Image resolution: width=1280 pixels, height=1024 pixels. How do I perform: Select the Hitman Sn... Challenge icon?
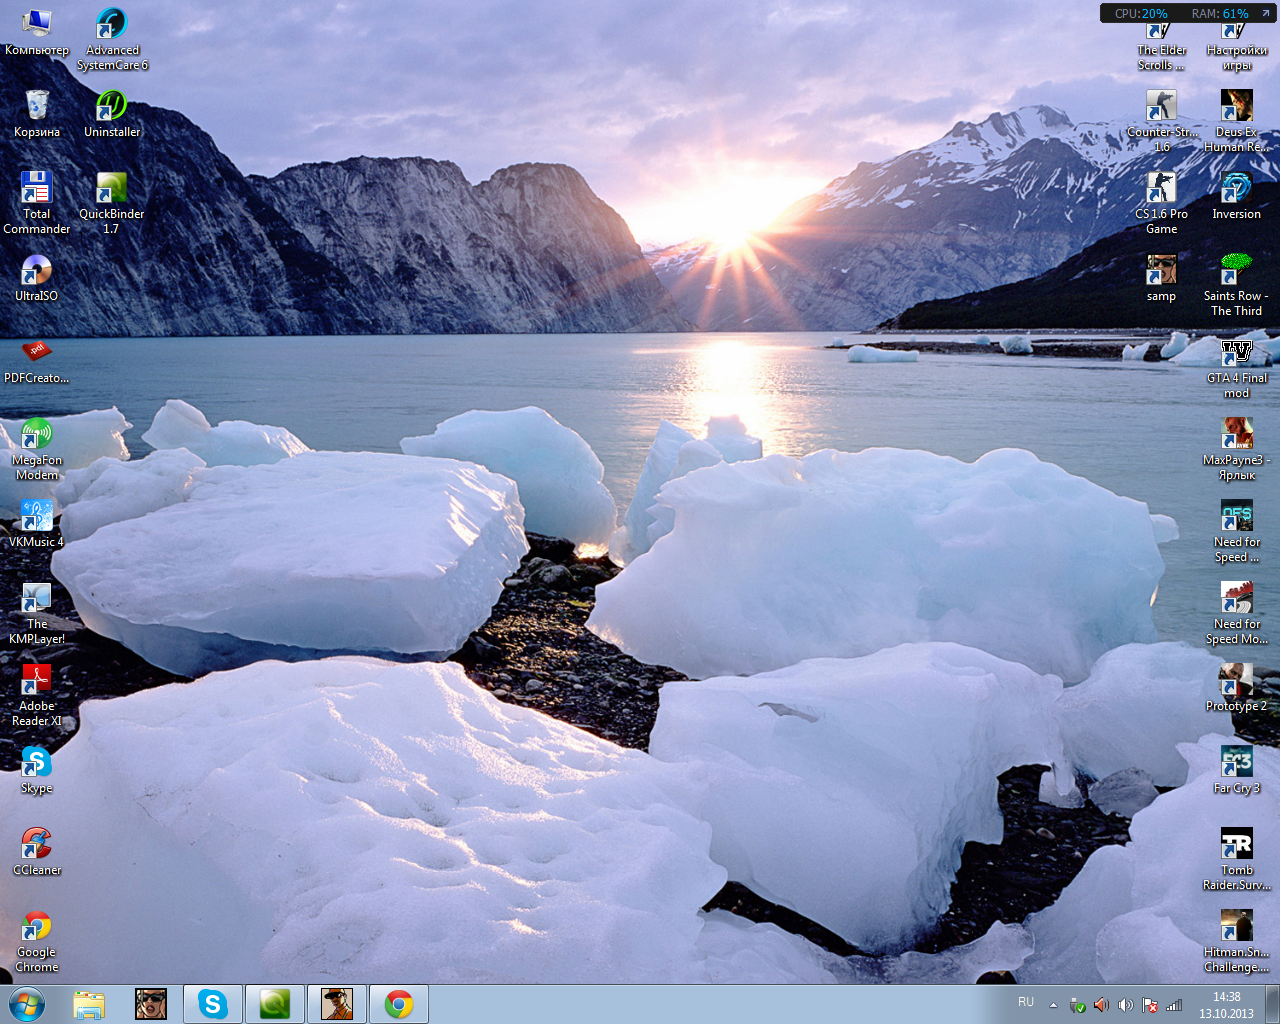point(1237,941)
